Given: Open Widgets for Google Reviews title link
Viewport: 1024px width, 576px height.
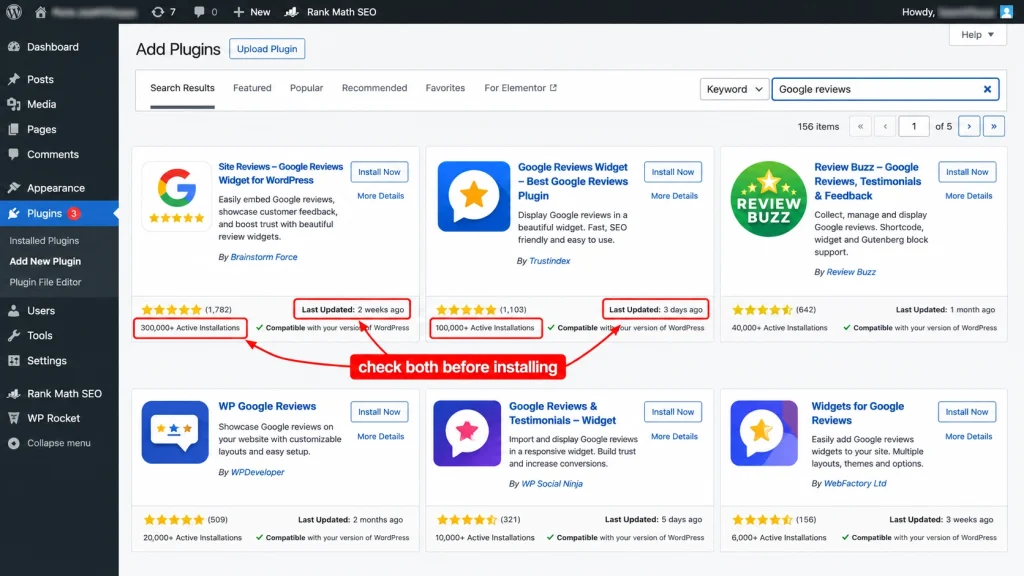Looking at the screenshot, I should tap(857, 413).
